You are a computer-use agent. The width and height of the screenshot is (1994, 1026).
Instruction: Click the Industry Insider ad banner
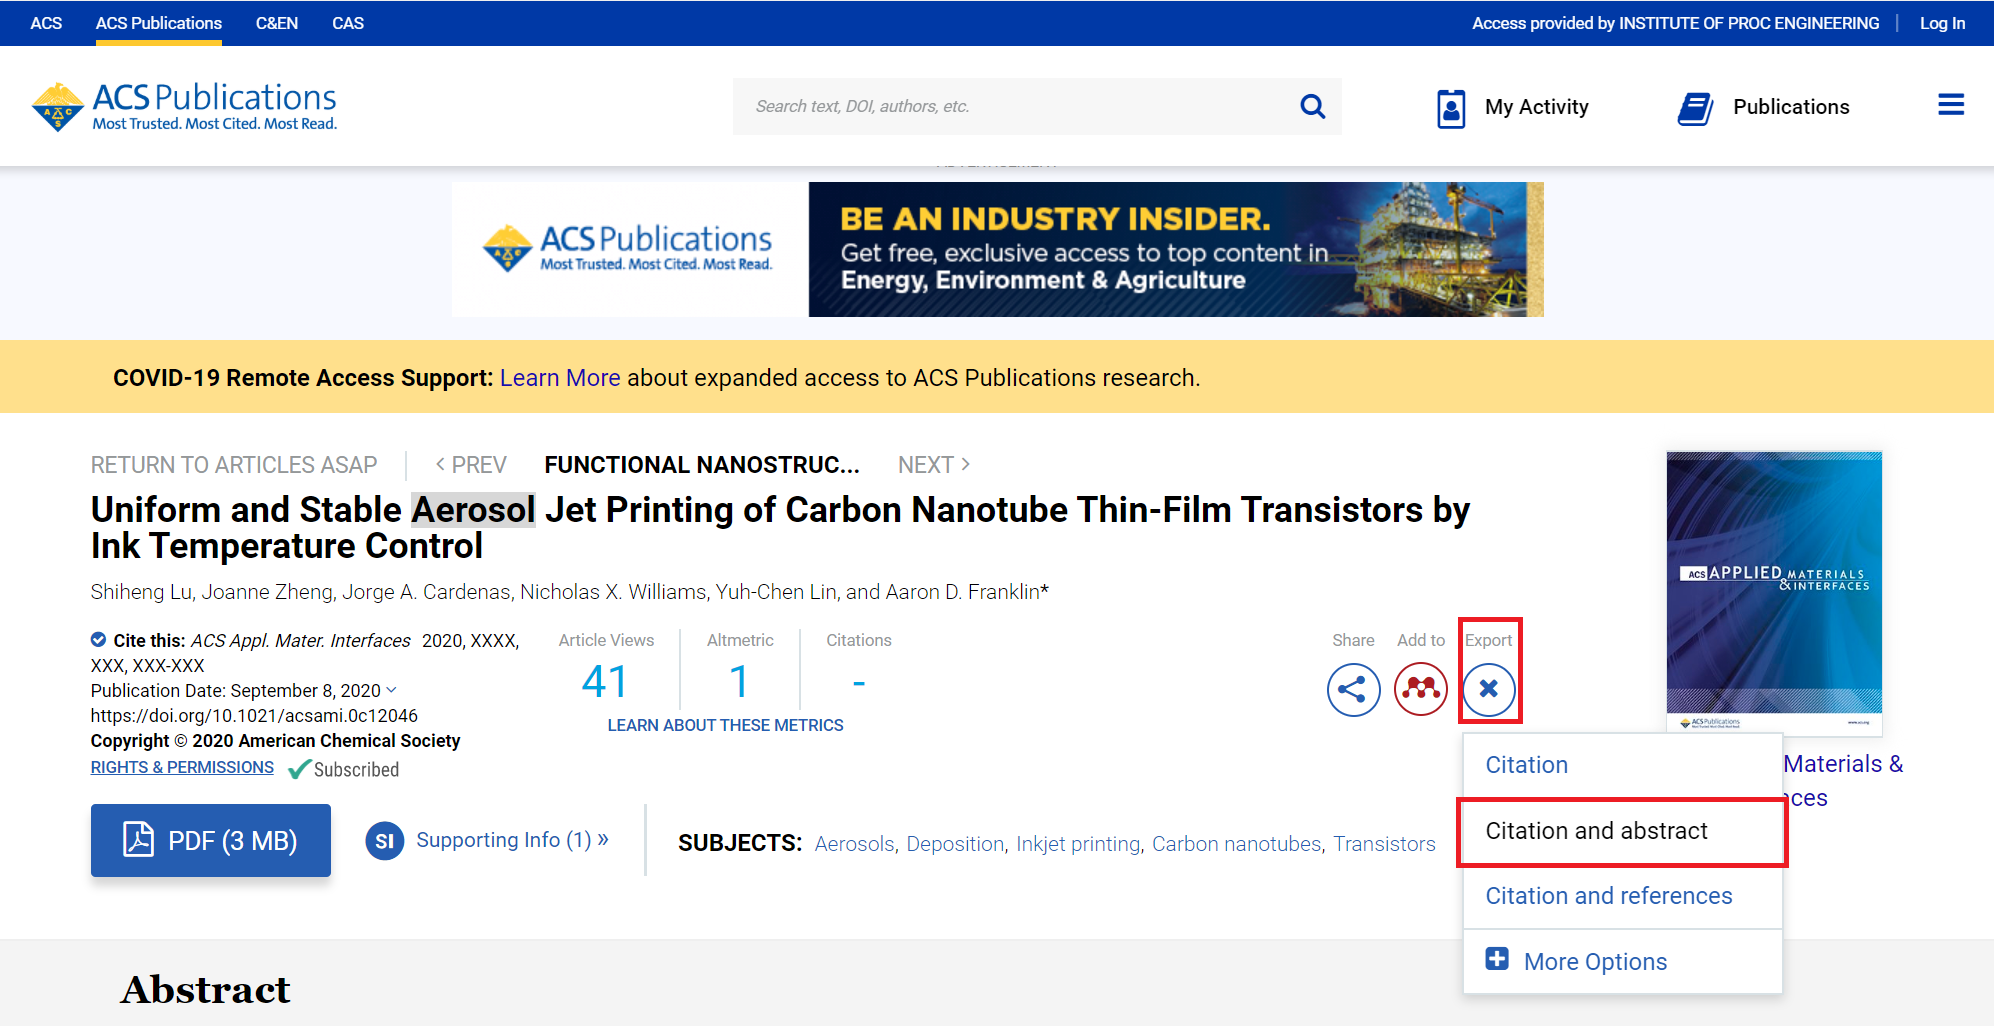tap(998, 249)
